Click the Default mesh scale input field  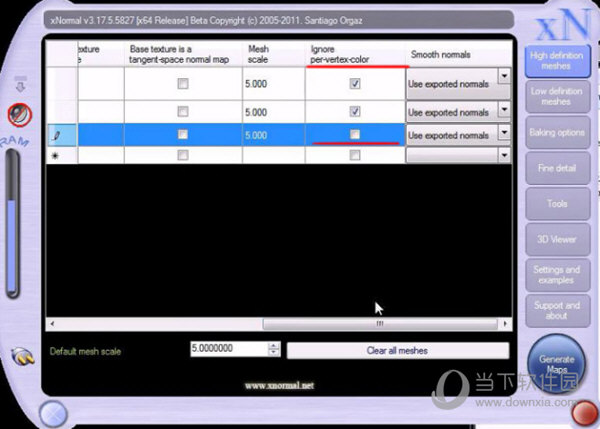[x=229, y=349]
